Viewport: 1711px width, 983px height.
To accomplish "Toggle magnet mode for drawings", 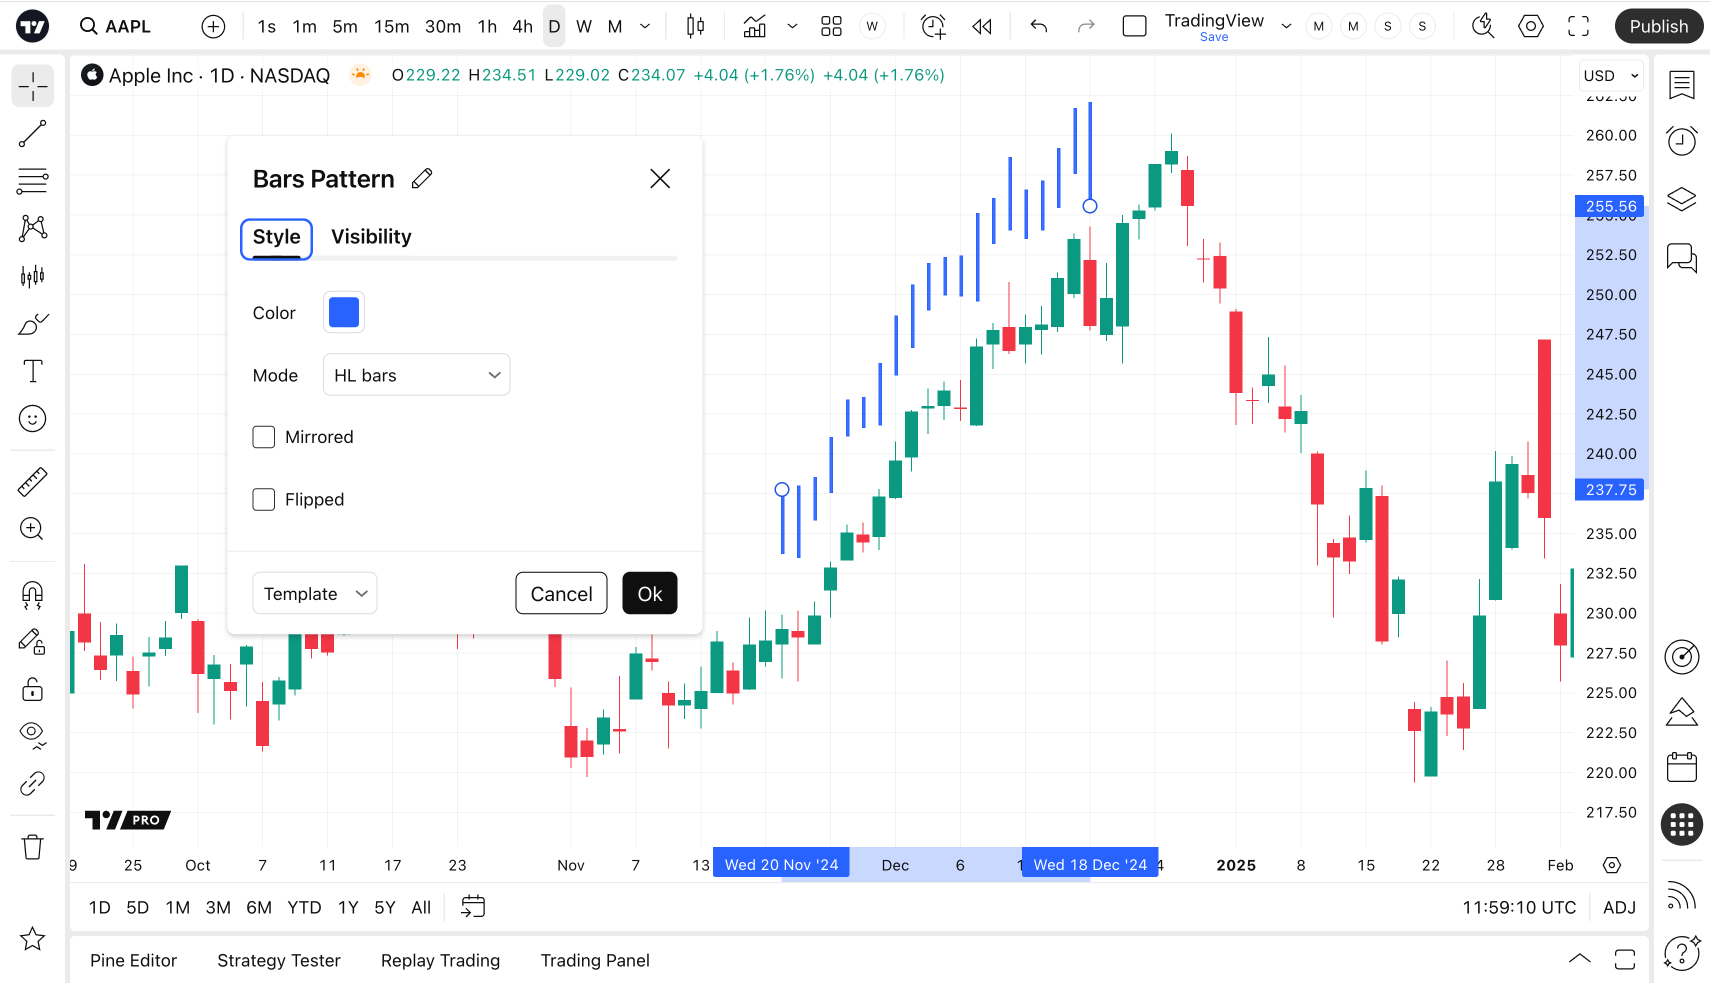I will point(33,595).
